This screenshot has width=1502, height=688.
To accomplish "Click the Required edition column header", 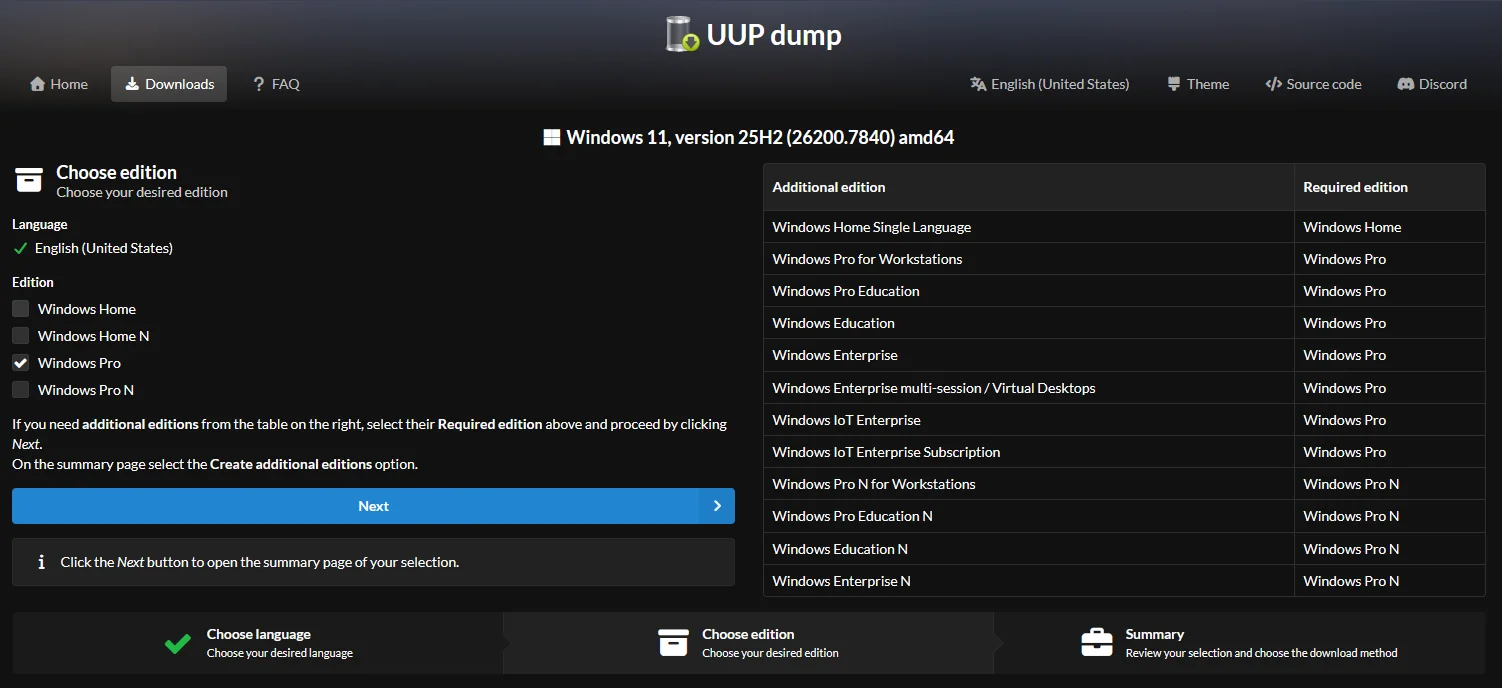I will coord(1389,187).
